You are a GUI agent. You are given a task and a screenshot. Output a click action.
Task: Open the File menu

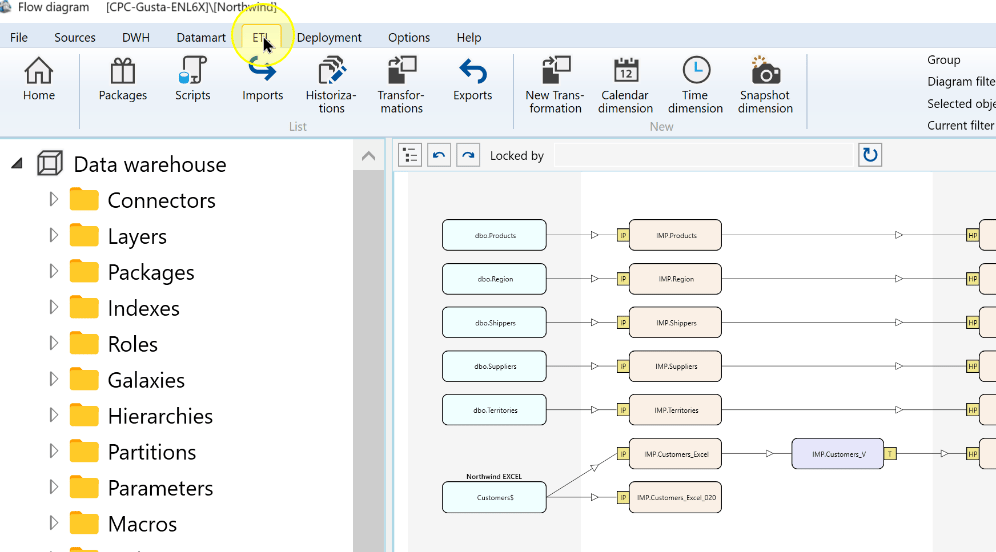18,37
